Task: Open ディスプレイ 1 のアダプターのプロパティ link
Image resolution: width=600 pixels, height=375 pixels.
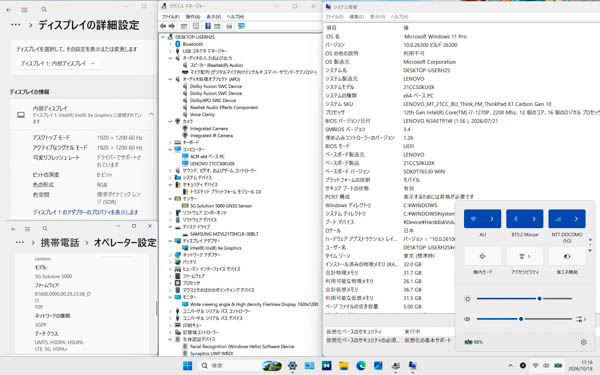Action: (85, 212)
